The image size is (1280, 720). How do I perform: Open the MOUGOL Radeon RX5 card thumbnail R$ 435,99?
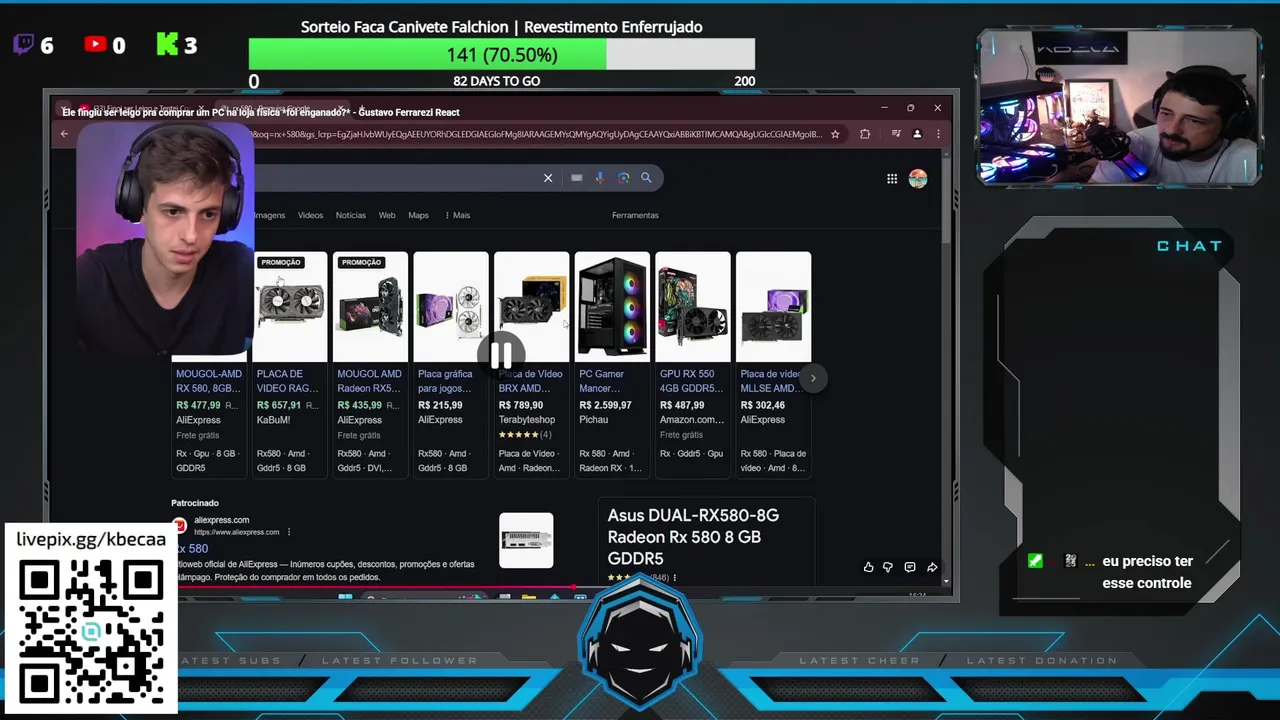pos(370,306)
